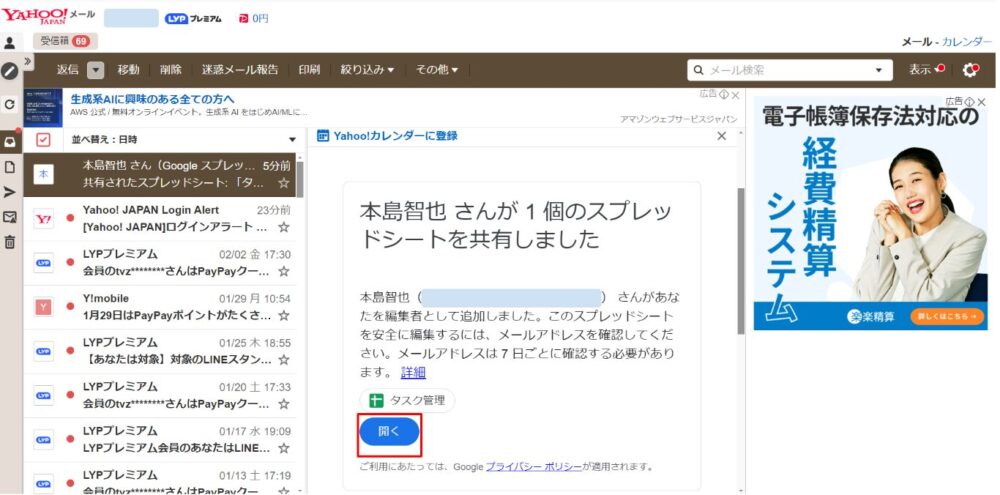
Task: Open the inbox tray icon in sidebar
Action: point(10,142)
